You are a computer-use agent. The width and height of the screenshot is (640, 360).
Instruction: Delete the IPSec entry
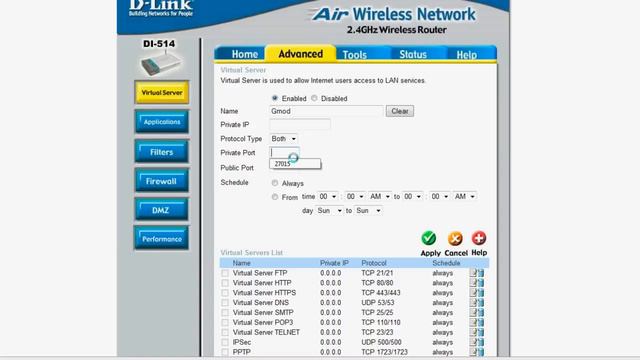pyautogui.click(x=481, y=342)
